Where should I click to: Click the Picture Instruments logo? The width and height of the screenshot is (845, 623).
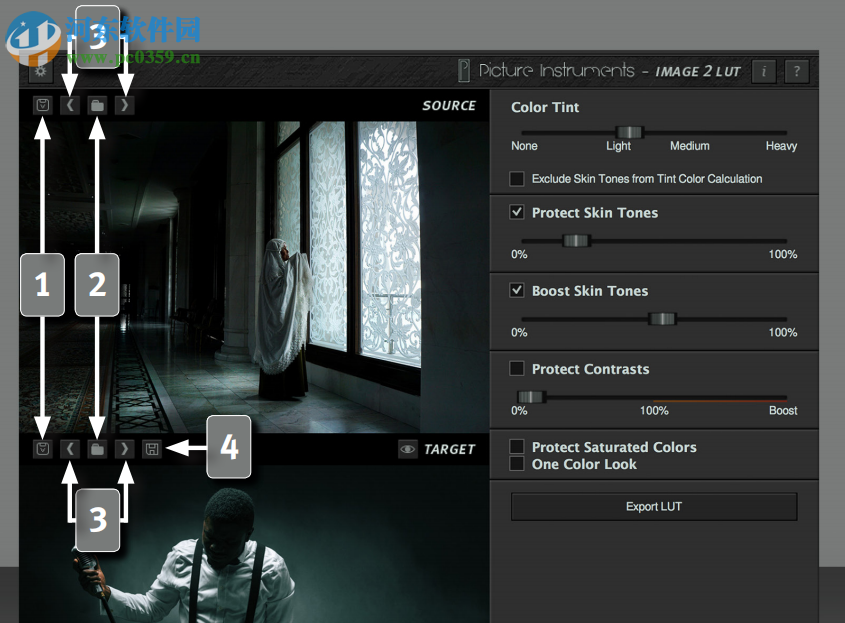pyautogui.click(x=463, y=71)
